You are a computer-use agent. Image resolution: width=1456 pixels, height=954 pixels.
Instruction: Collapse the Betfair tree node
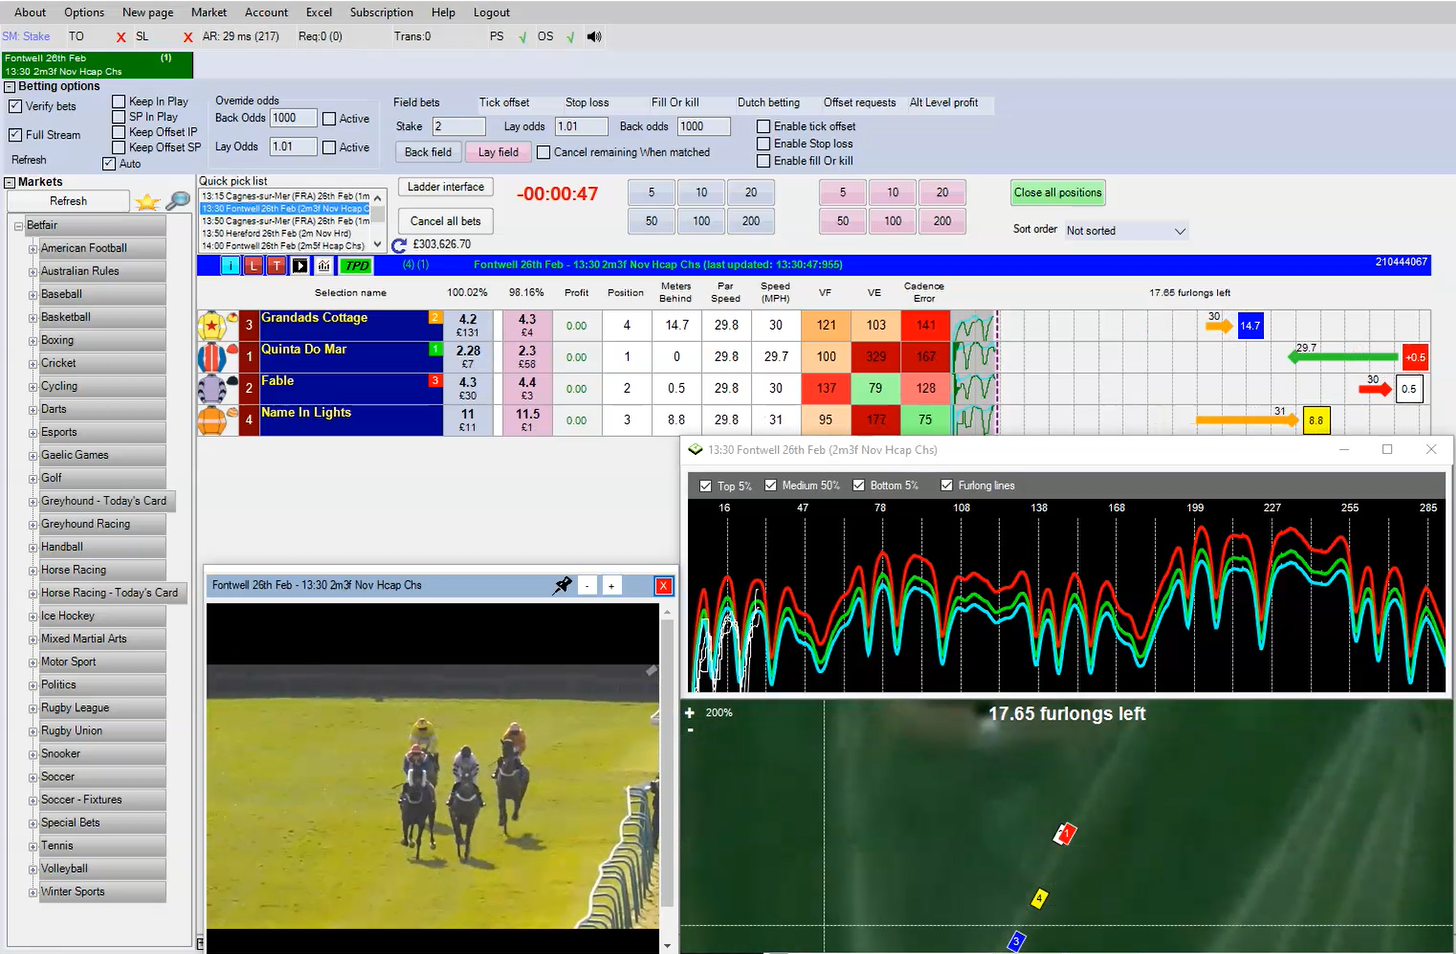click(x=18, y=225)
